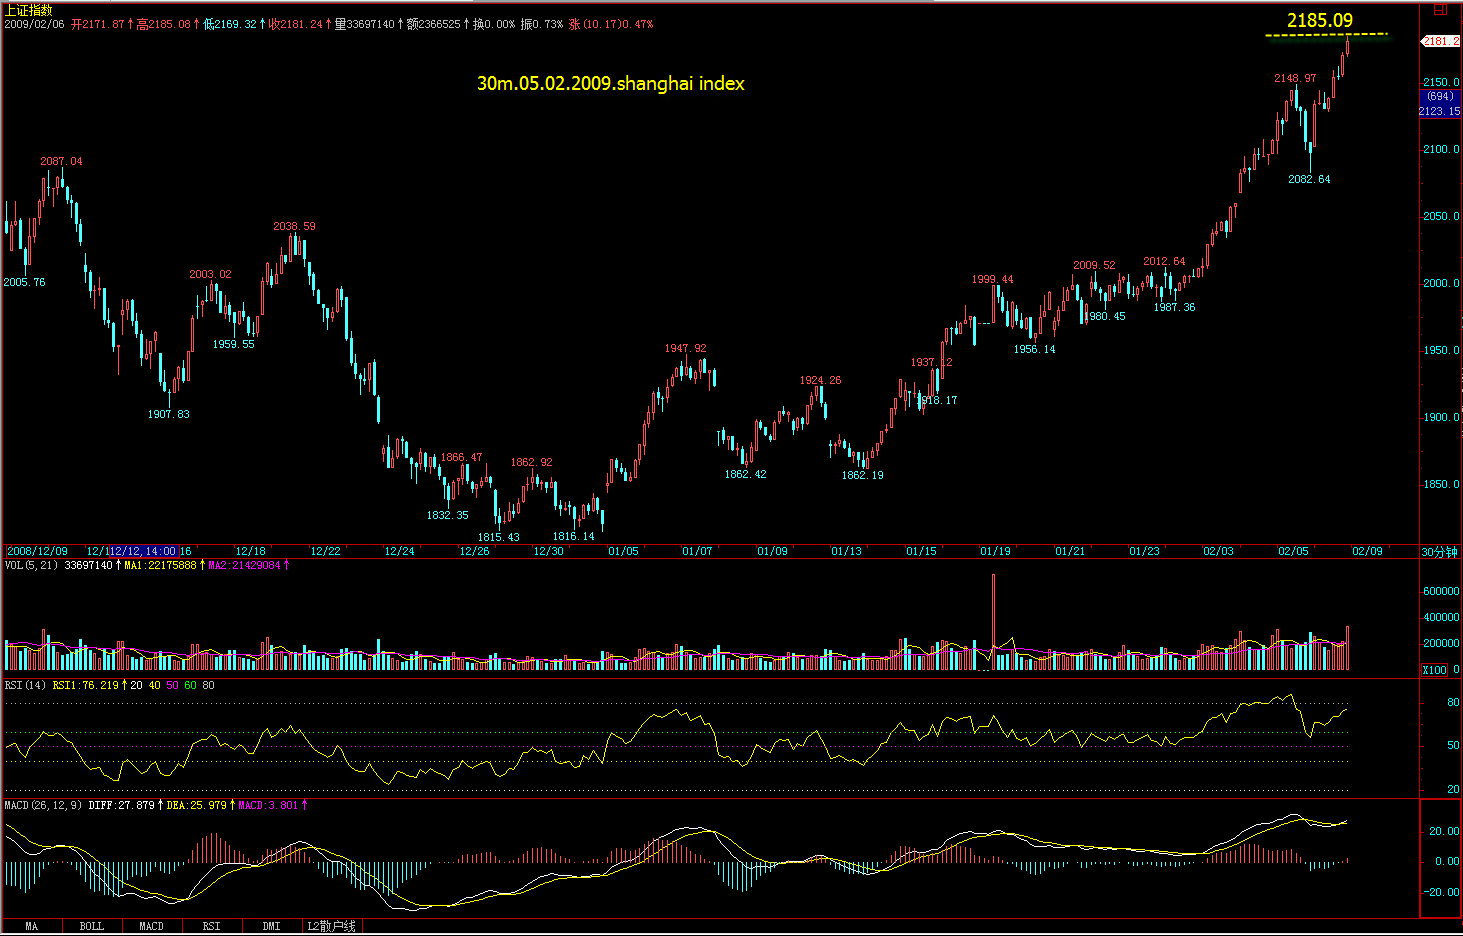Open the MACD indicator tab
The height and width of the screenshot is (936, 1463).
click(x=152, y=926)
